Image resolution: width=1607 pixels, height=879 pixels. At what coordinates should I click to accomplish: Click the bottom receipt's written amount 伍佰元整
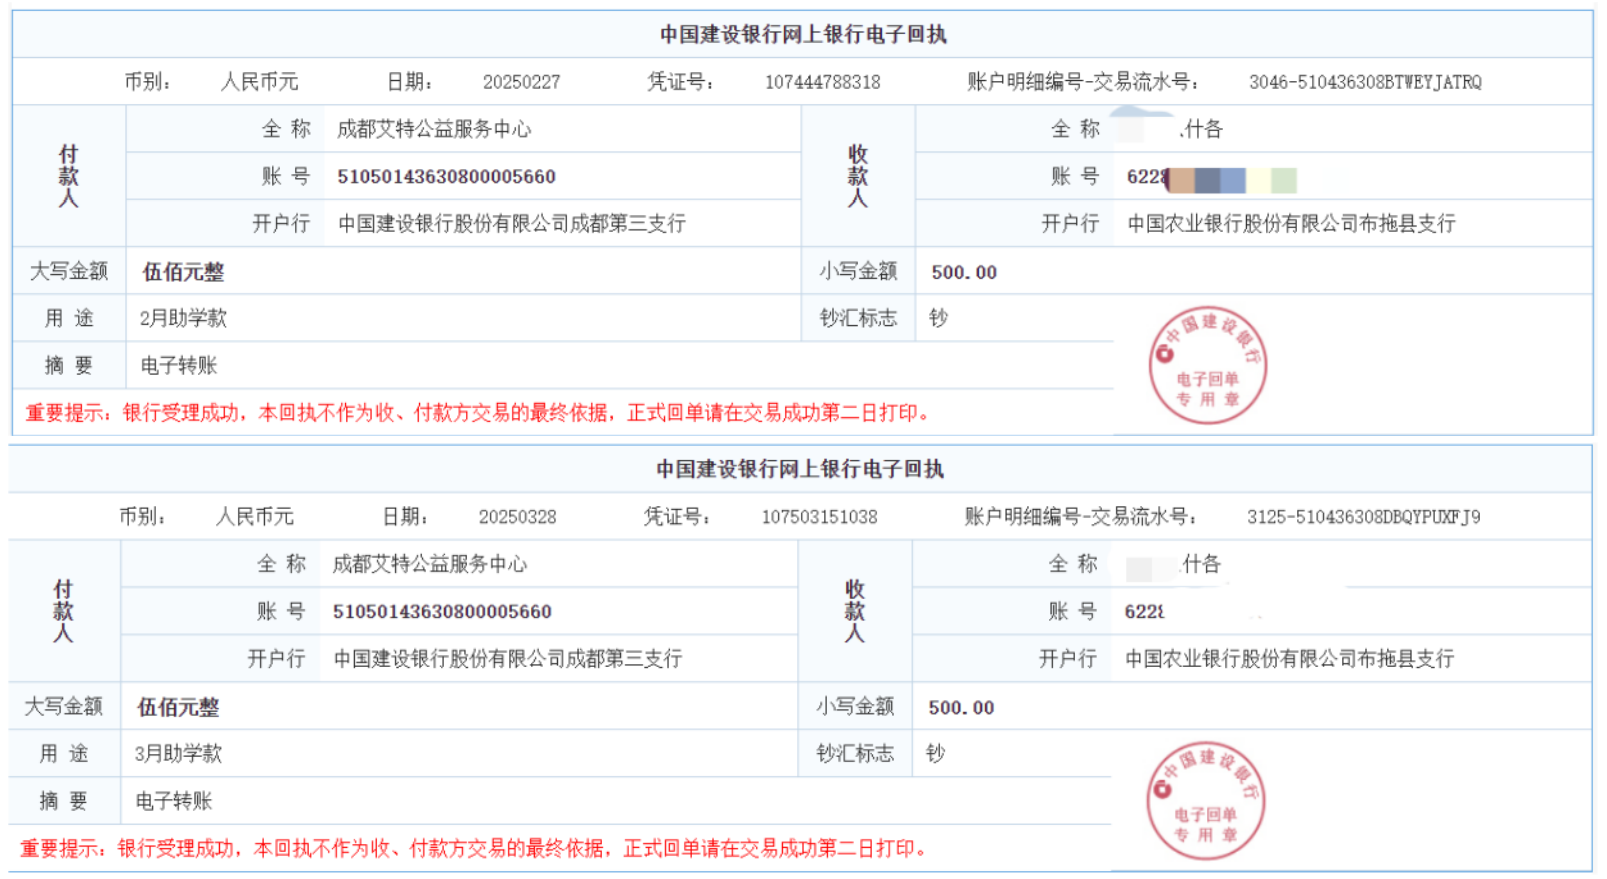click(x=178, y=707)
